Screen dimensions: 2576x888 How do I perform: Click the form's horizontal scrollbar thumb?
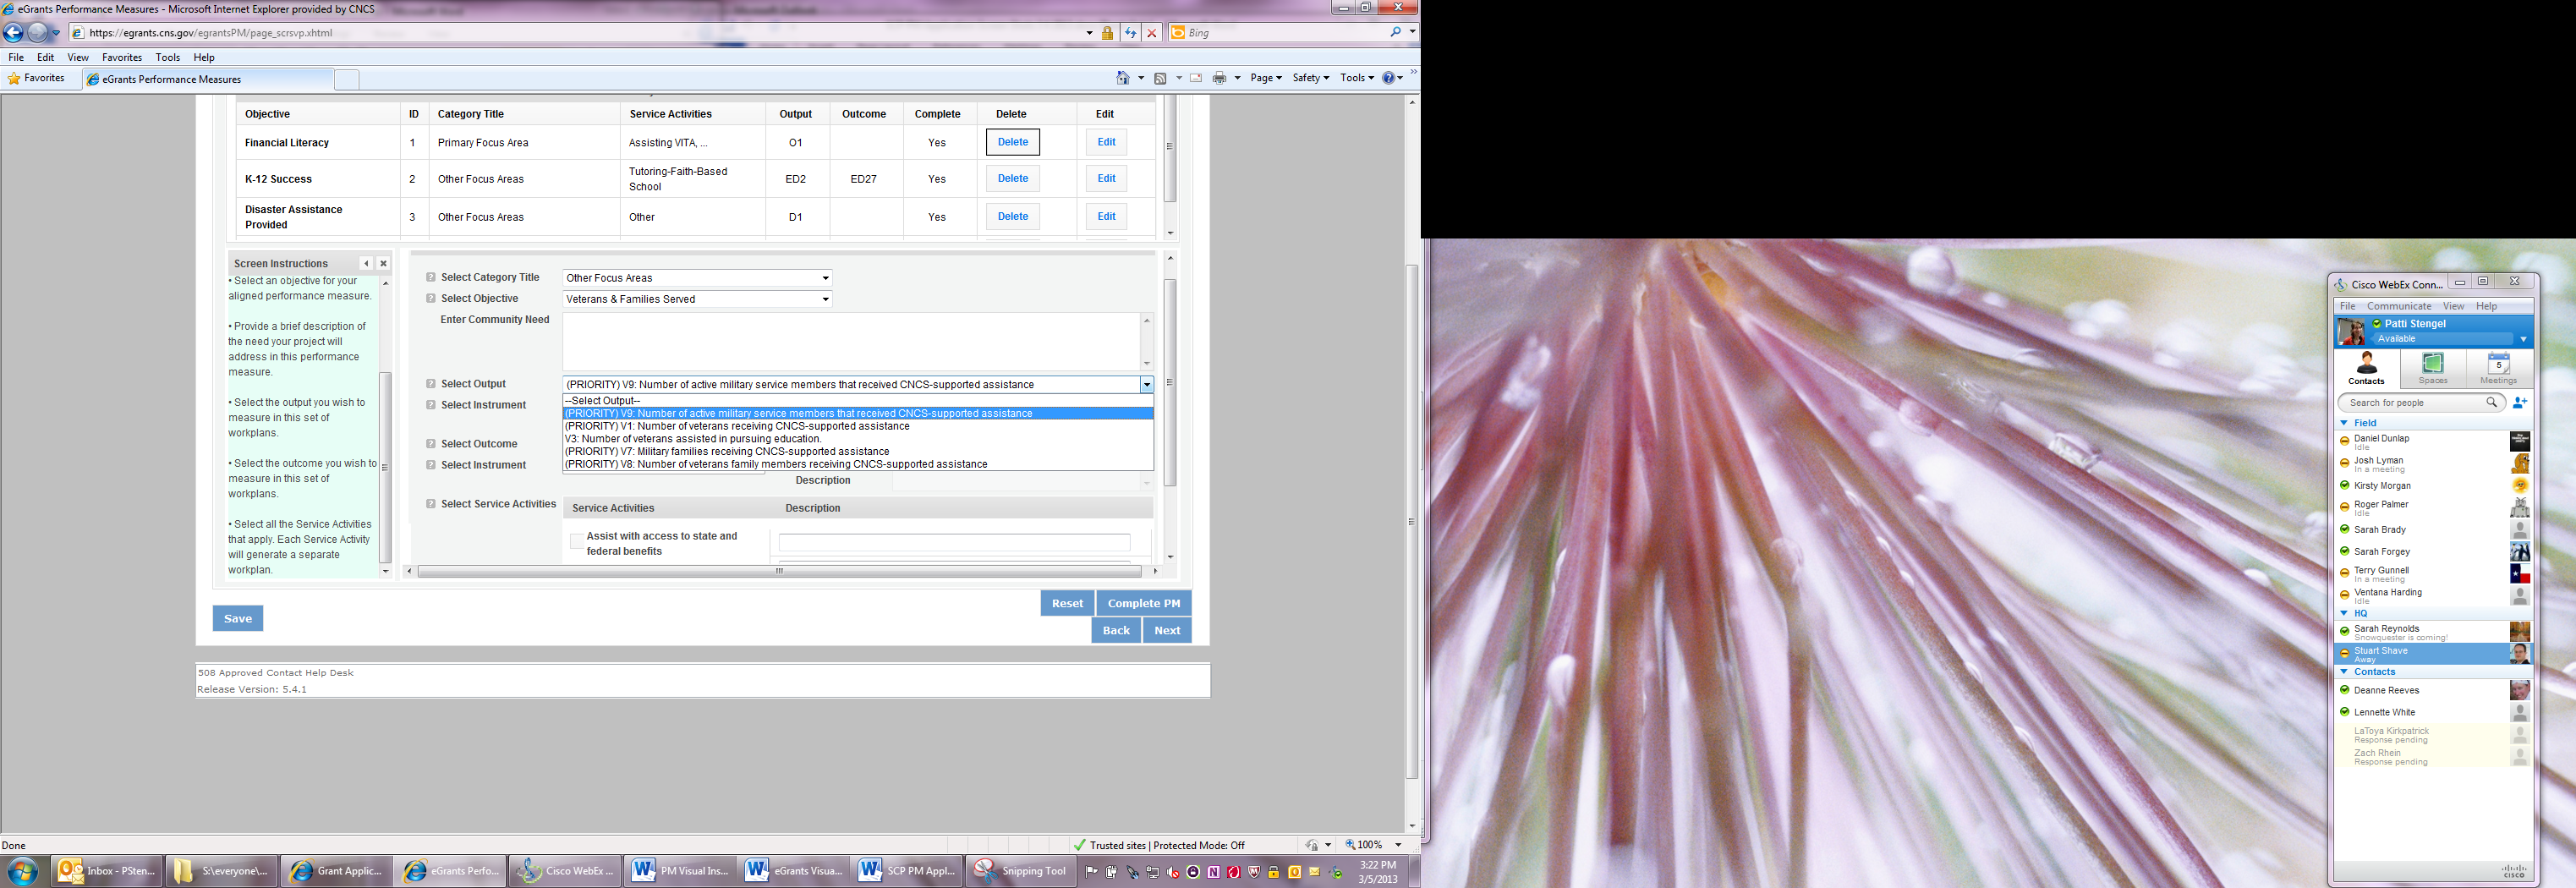click(x=779, y=572)
